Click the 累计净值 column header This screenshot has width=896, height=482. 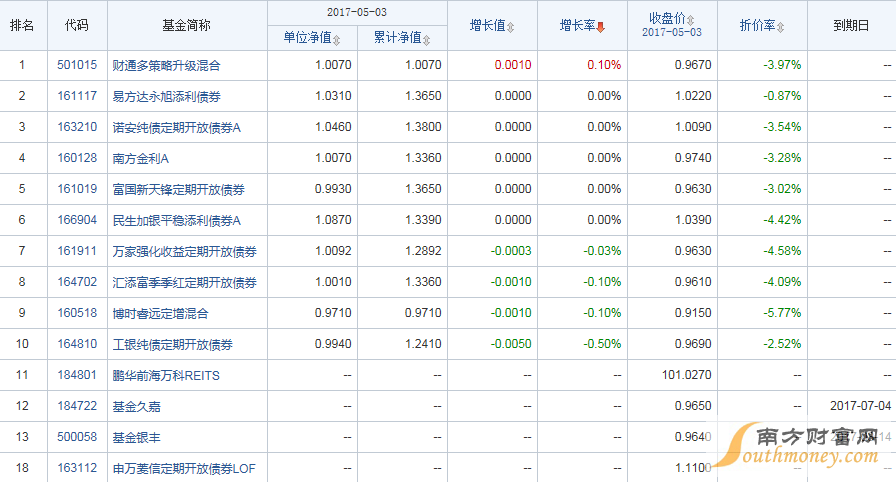[397, 38]
